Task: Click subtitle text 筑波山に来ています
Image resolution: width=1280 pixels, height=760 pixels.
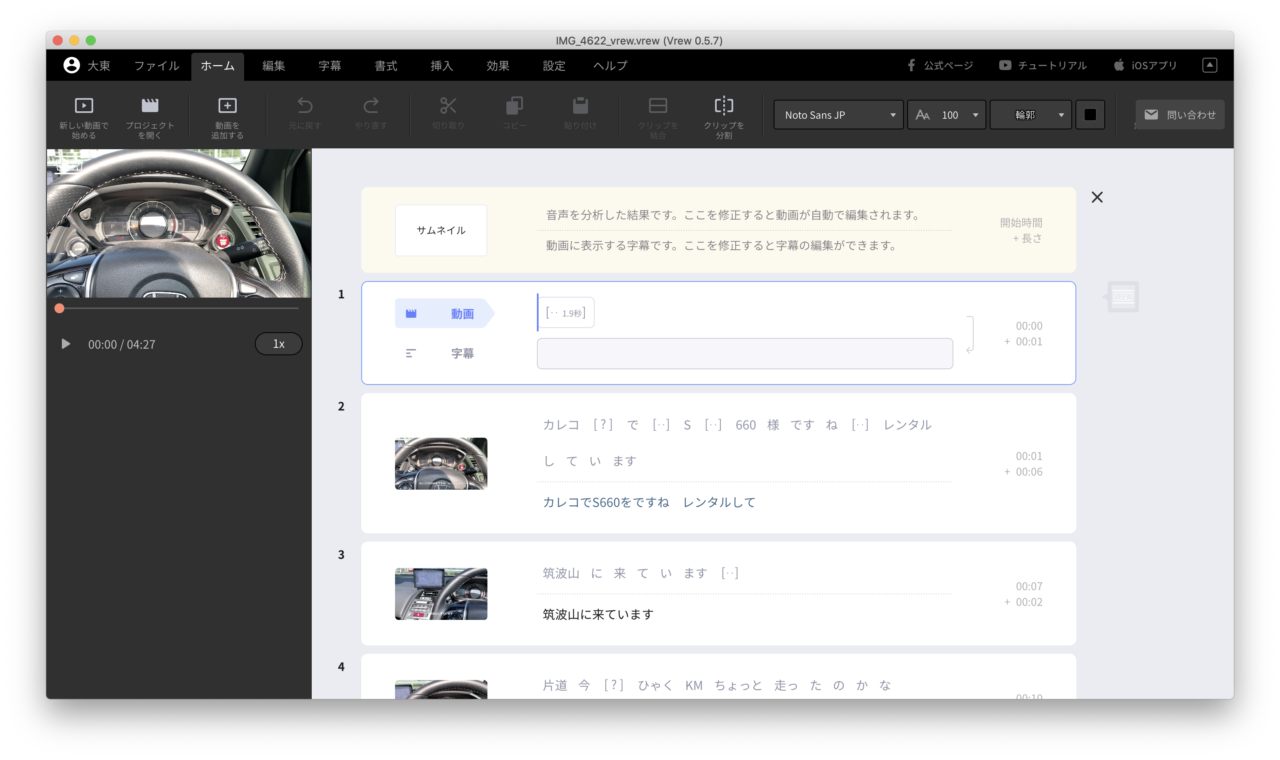Action: 598,614
